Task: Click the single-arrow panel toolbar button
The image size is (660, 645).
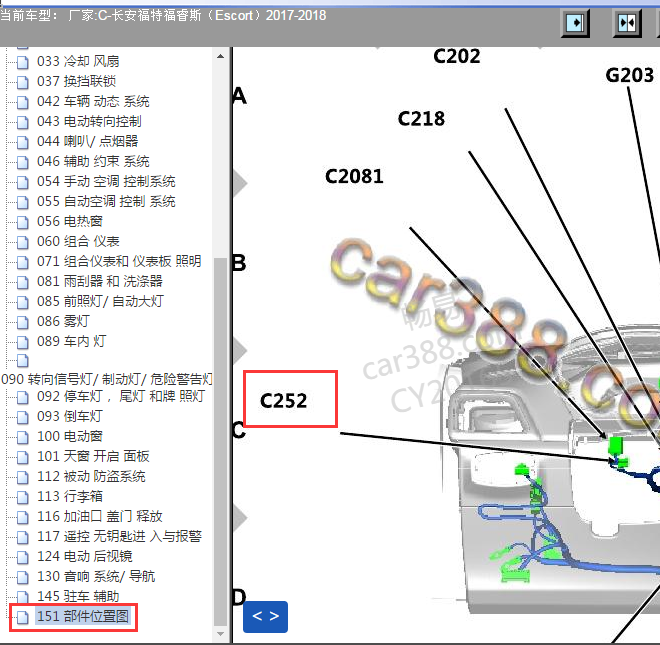Action: (575, 23)
